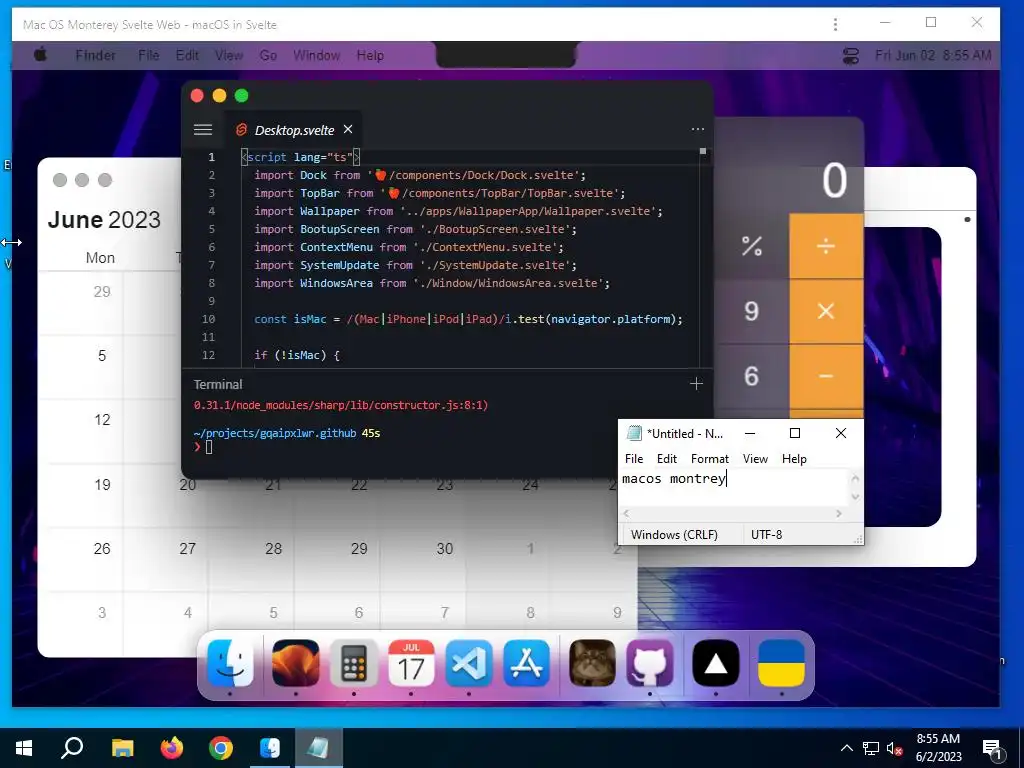Click Notepad vertical scrollbar up arrow
The height and width of the screenshot is (768, 1024).
click(x=855, y=479)
